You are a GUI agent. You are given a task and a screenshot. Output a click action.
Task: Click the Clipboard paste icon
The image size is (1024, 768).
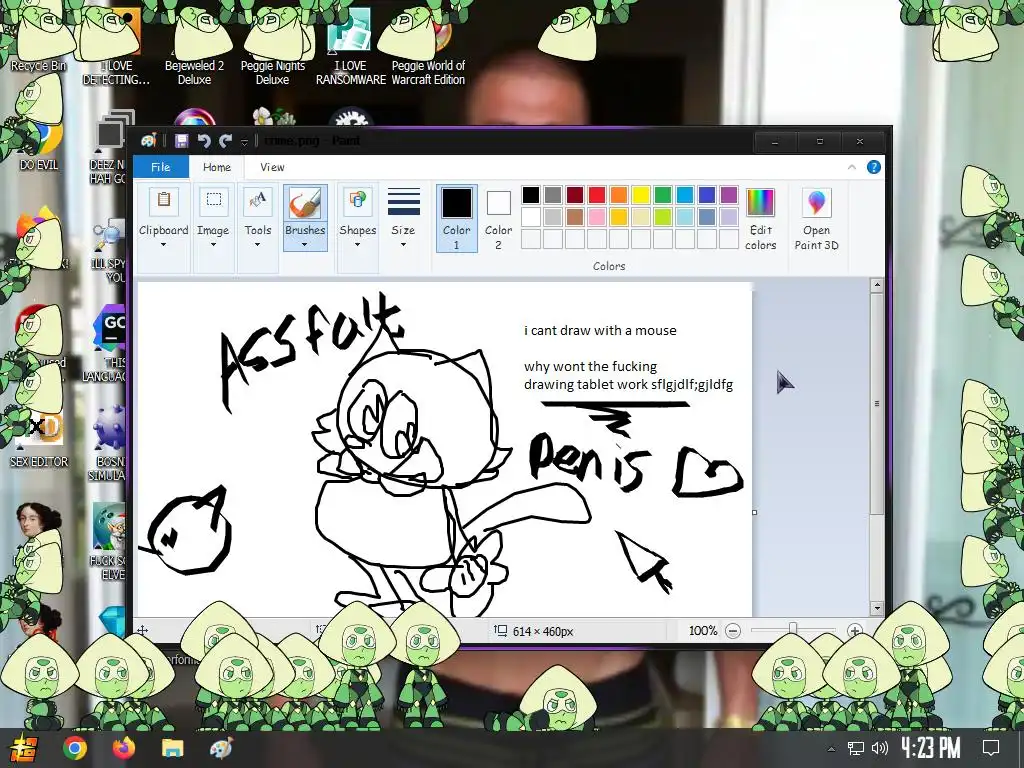(163, 201)
